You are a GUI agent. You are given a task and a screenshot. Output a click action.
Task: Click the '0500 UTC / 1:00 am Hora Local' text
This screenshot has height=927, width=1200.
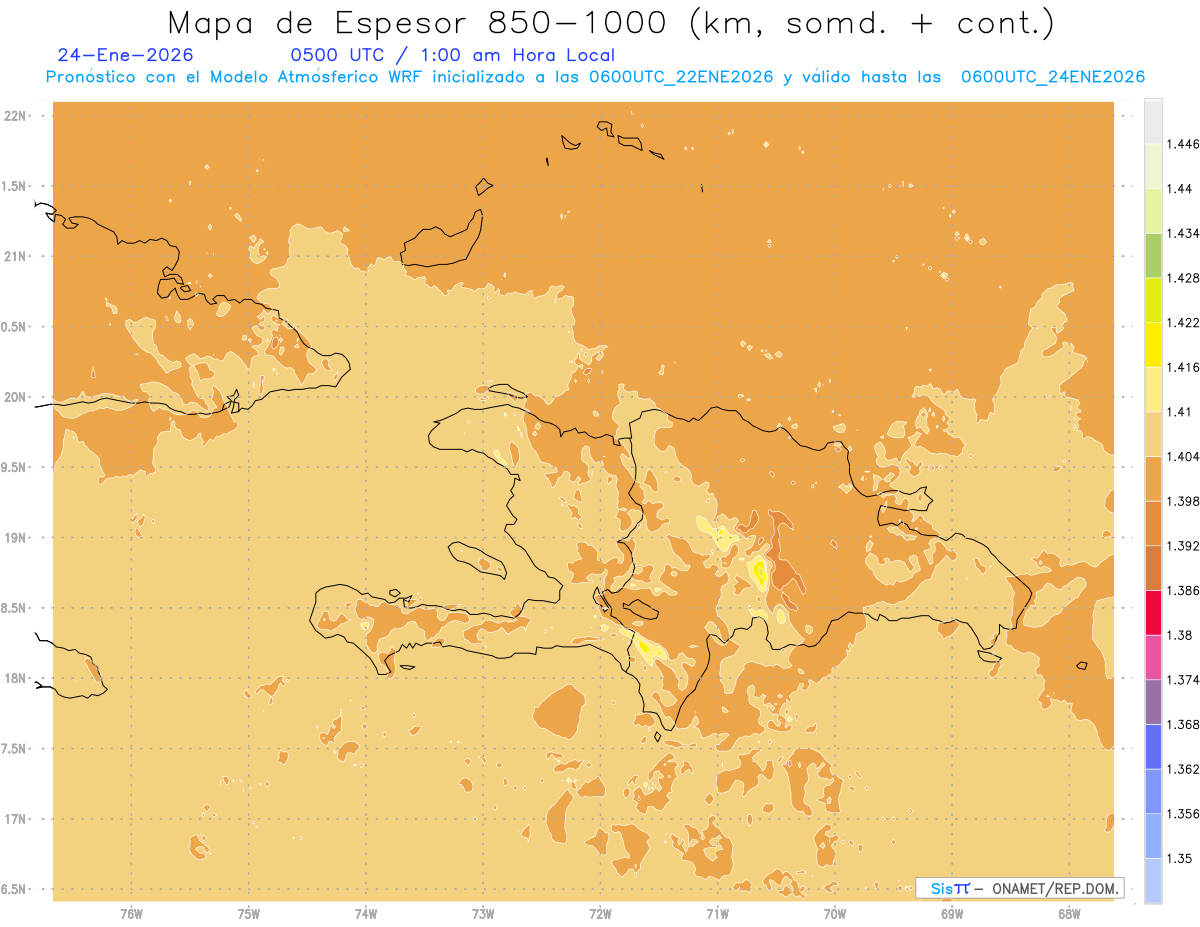452,55
